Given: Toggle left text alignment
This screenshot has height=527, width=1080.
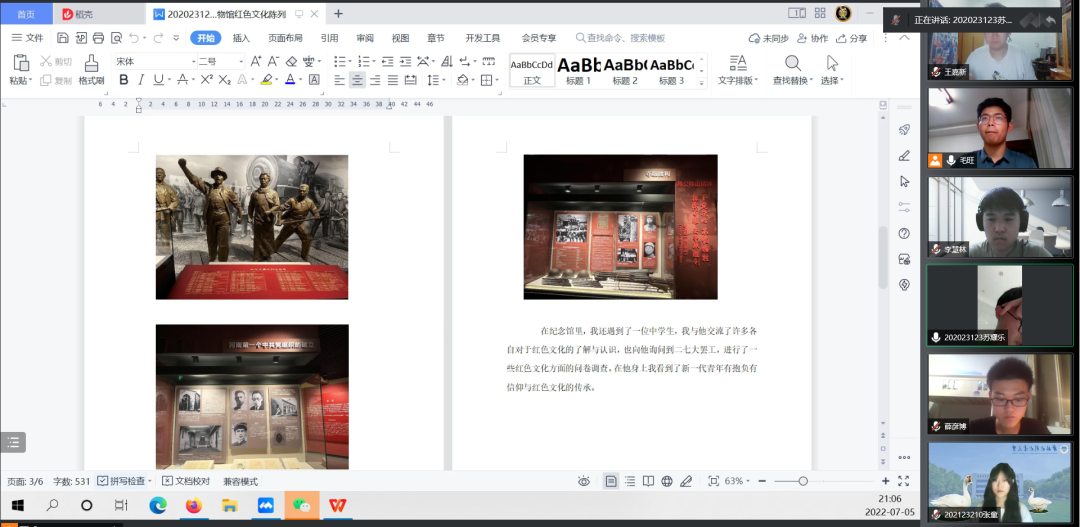Looking at the screenshot, I should 340,80.
